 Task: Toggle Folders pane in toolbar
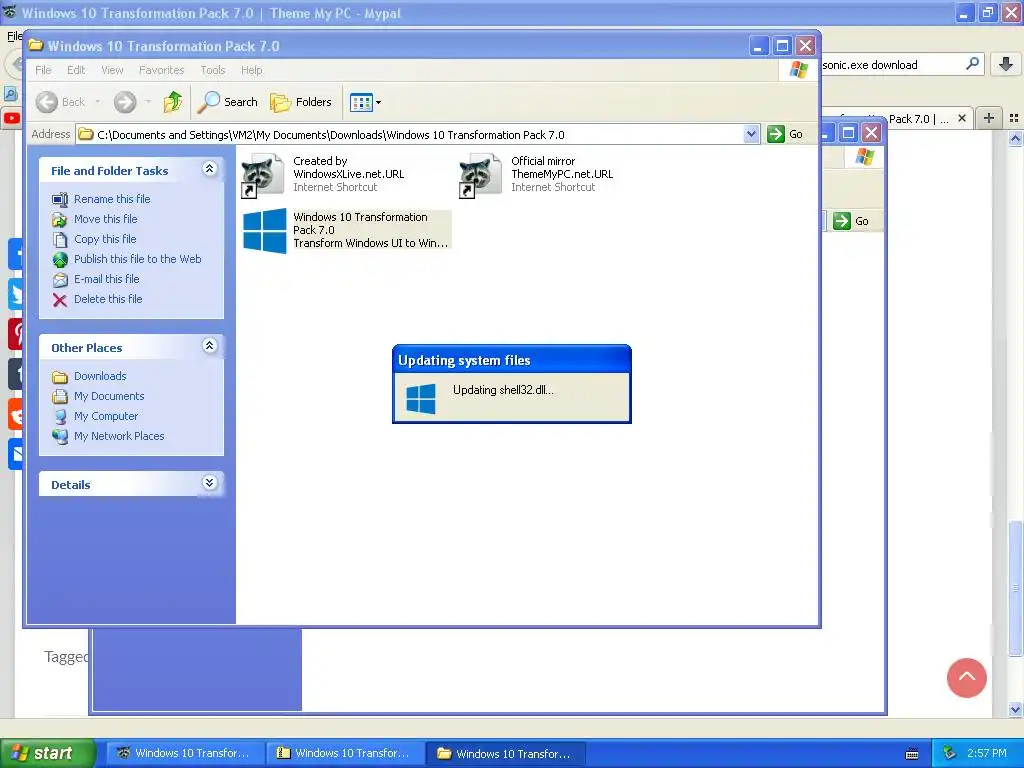pos(301,102)
